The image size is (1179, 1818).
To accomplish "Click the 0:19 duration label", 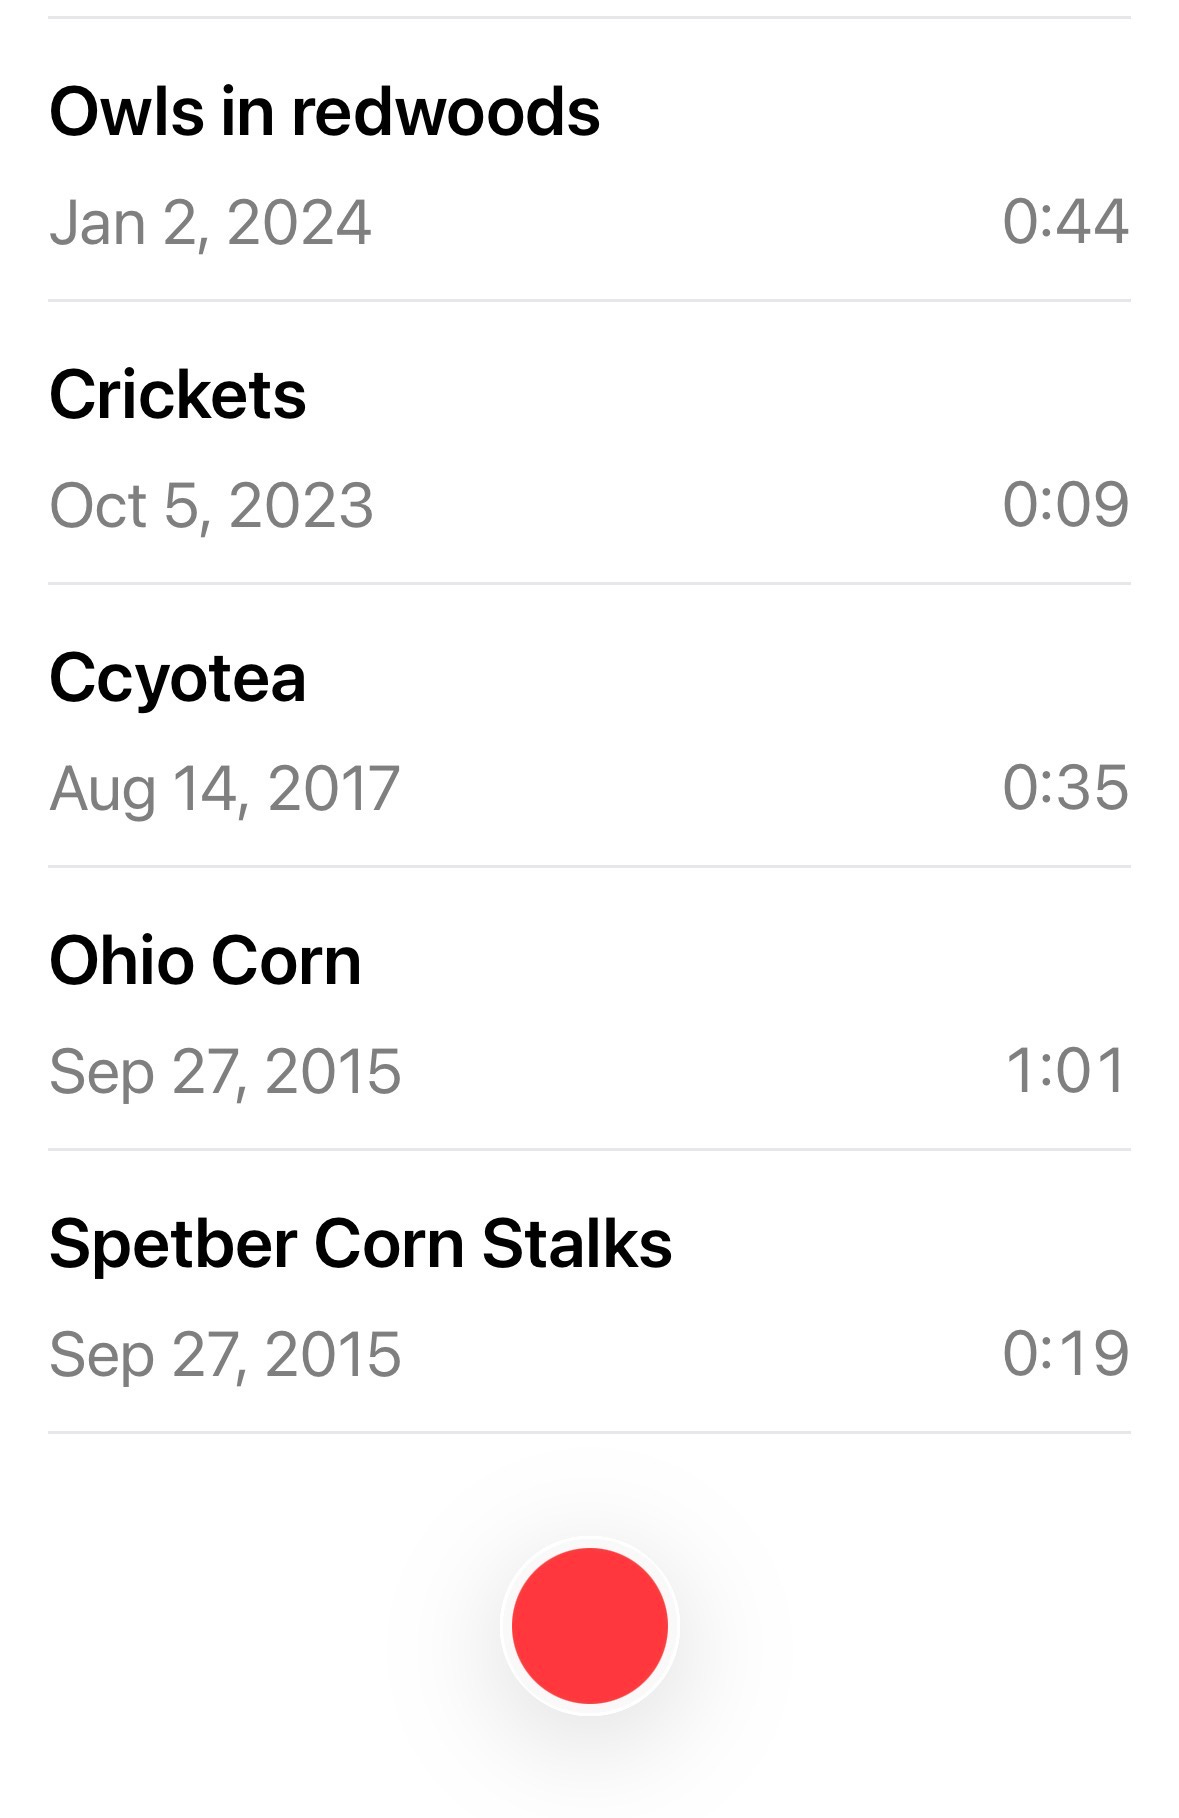I will coord(1066,1353).
